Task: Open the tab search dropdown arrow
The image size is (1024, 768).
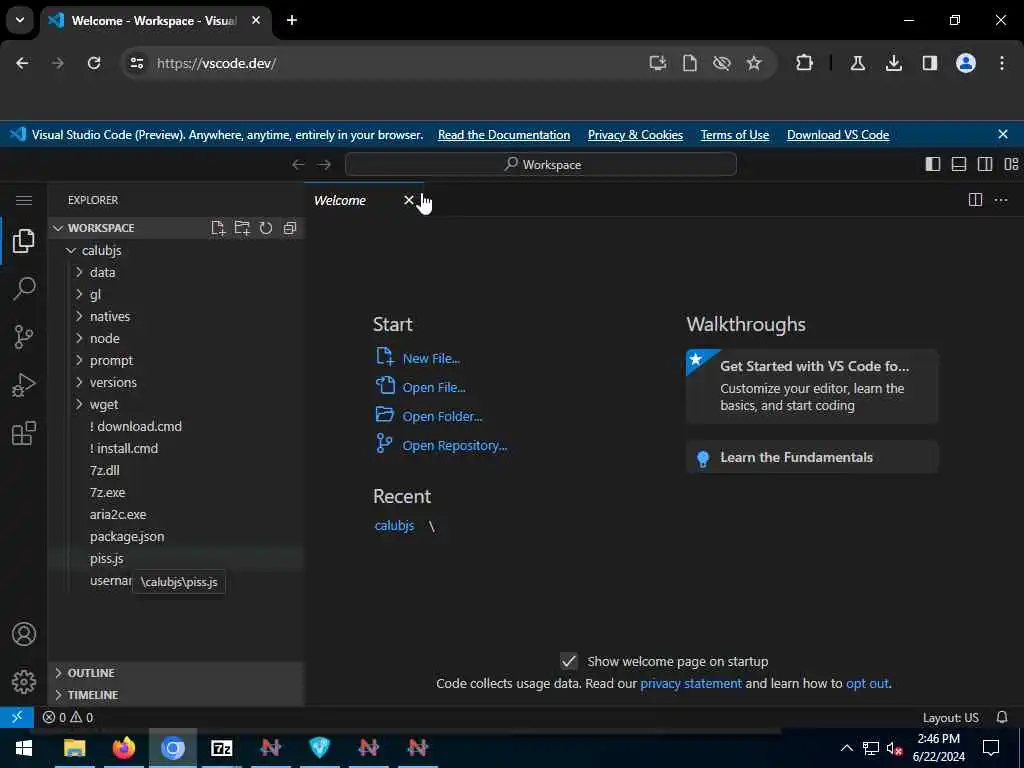Action: click(x=20, y=20)
